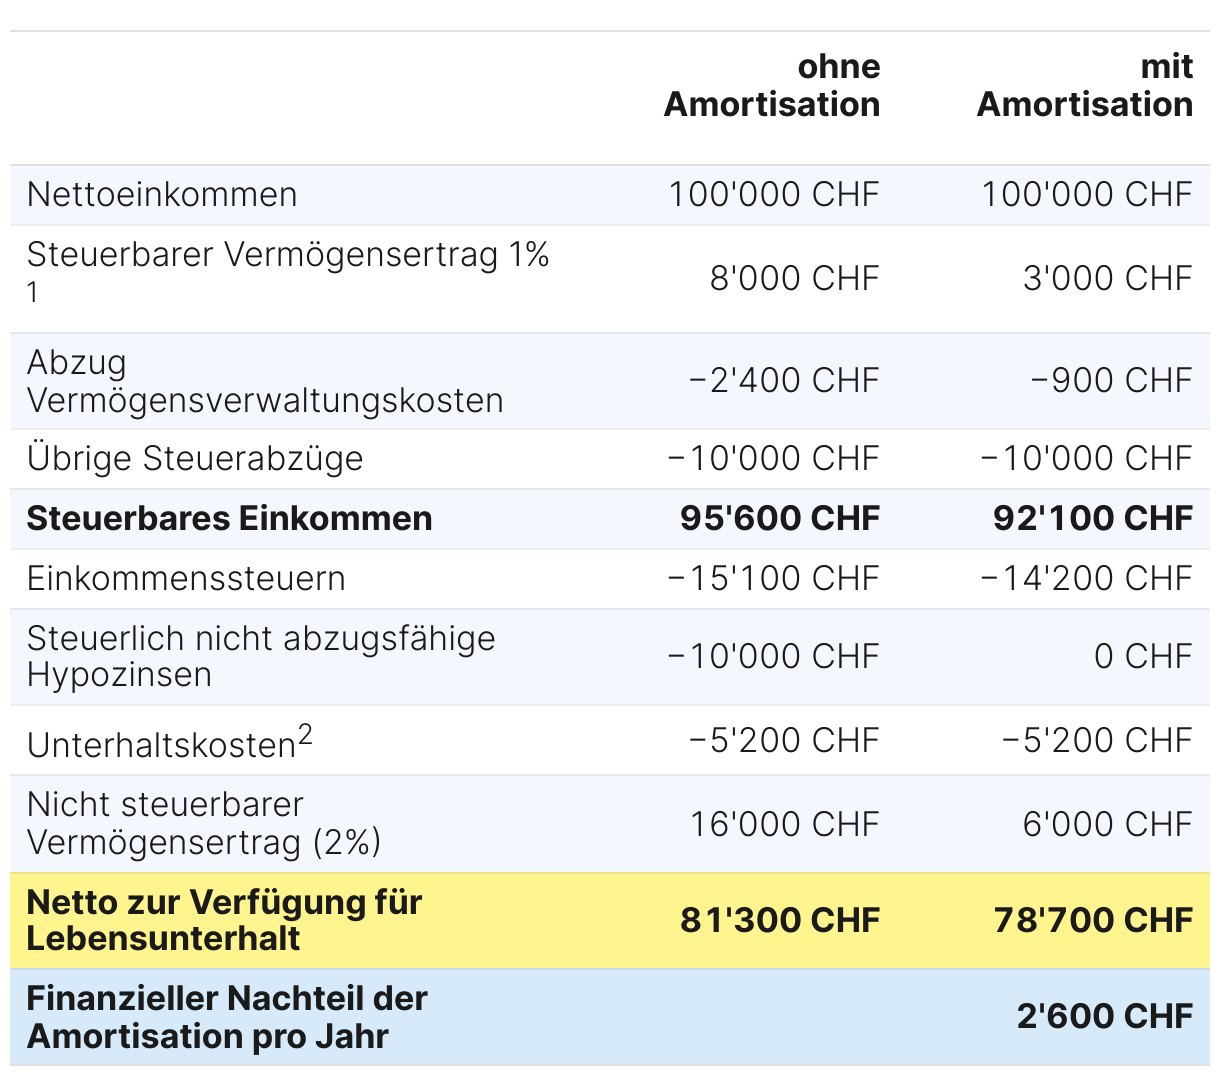Viewport: 1220px width, 1078px height.
Task: Select the "mit Amortisation" column header
Action: (x=1084, y=85)
